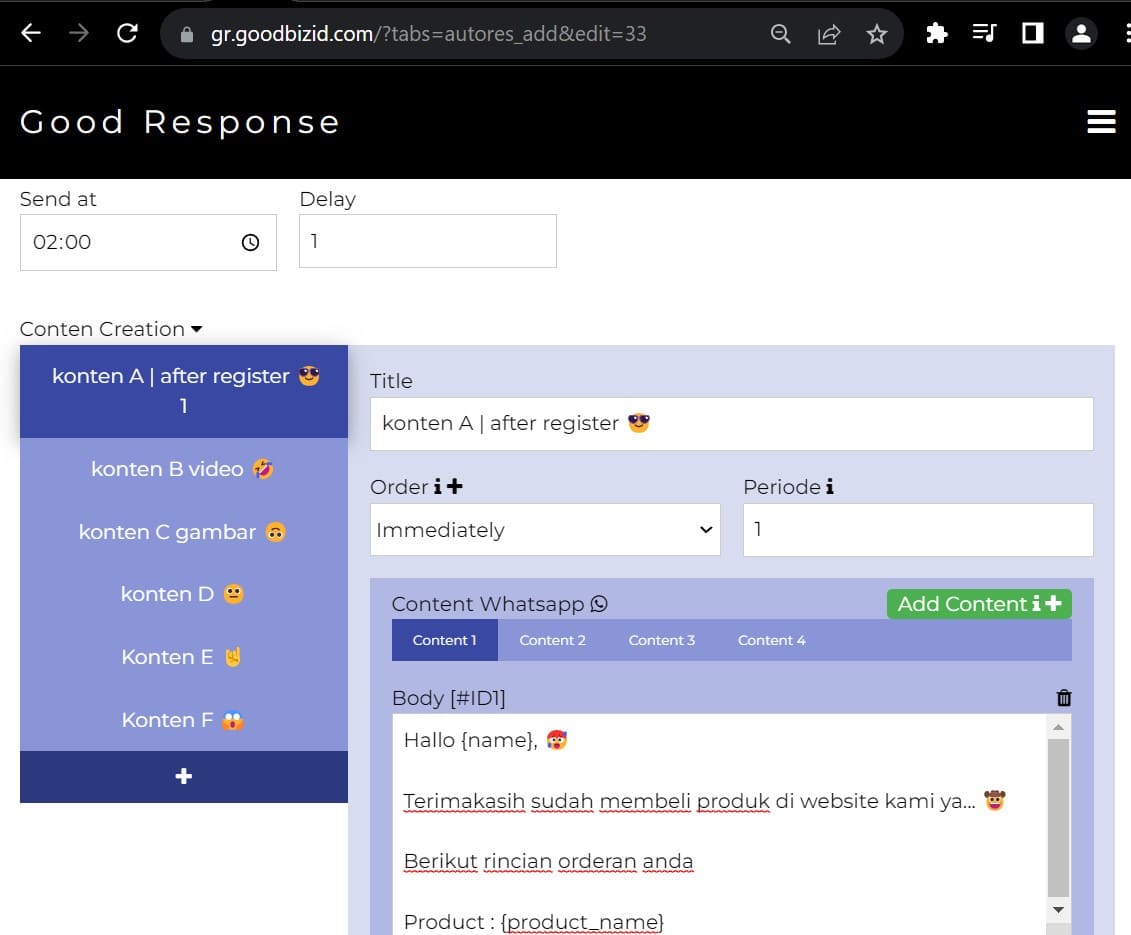Open the Content 4 tab
1131x935 pixels.
[771, 640]
